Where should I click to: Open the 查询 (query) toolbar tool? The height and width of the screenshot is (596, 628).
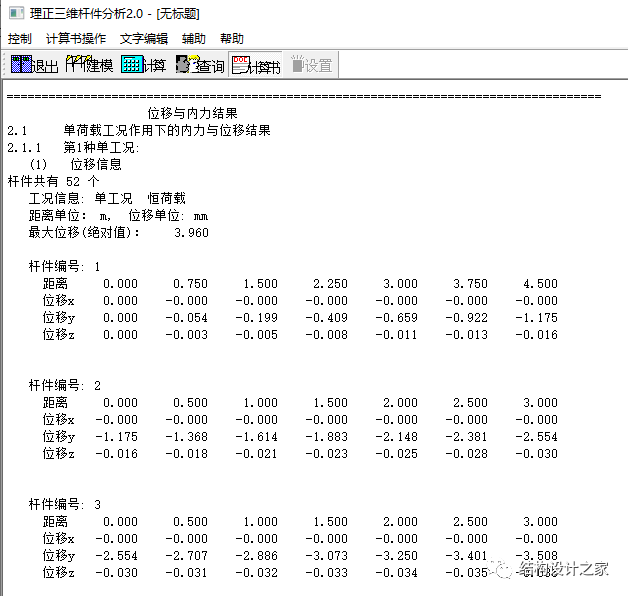point(200,64)
